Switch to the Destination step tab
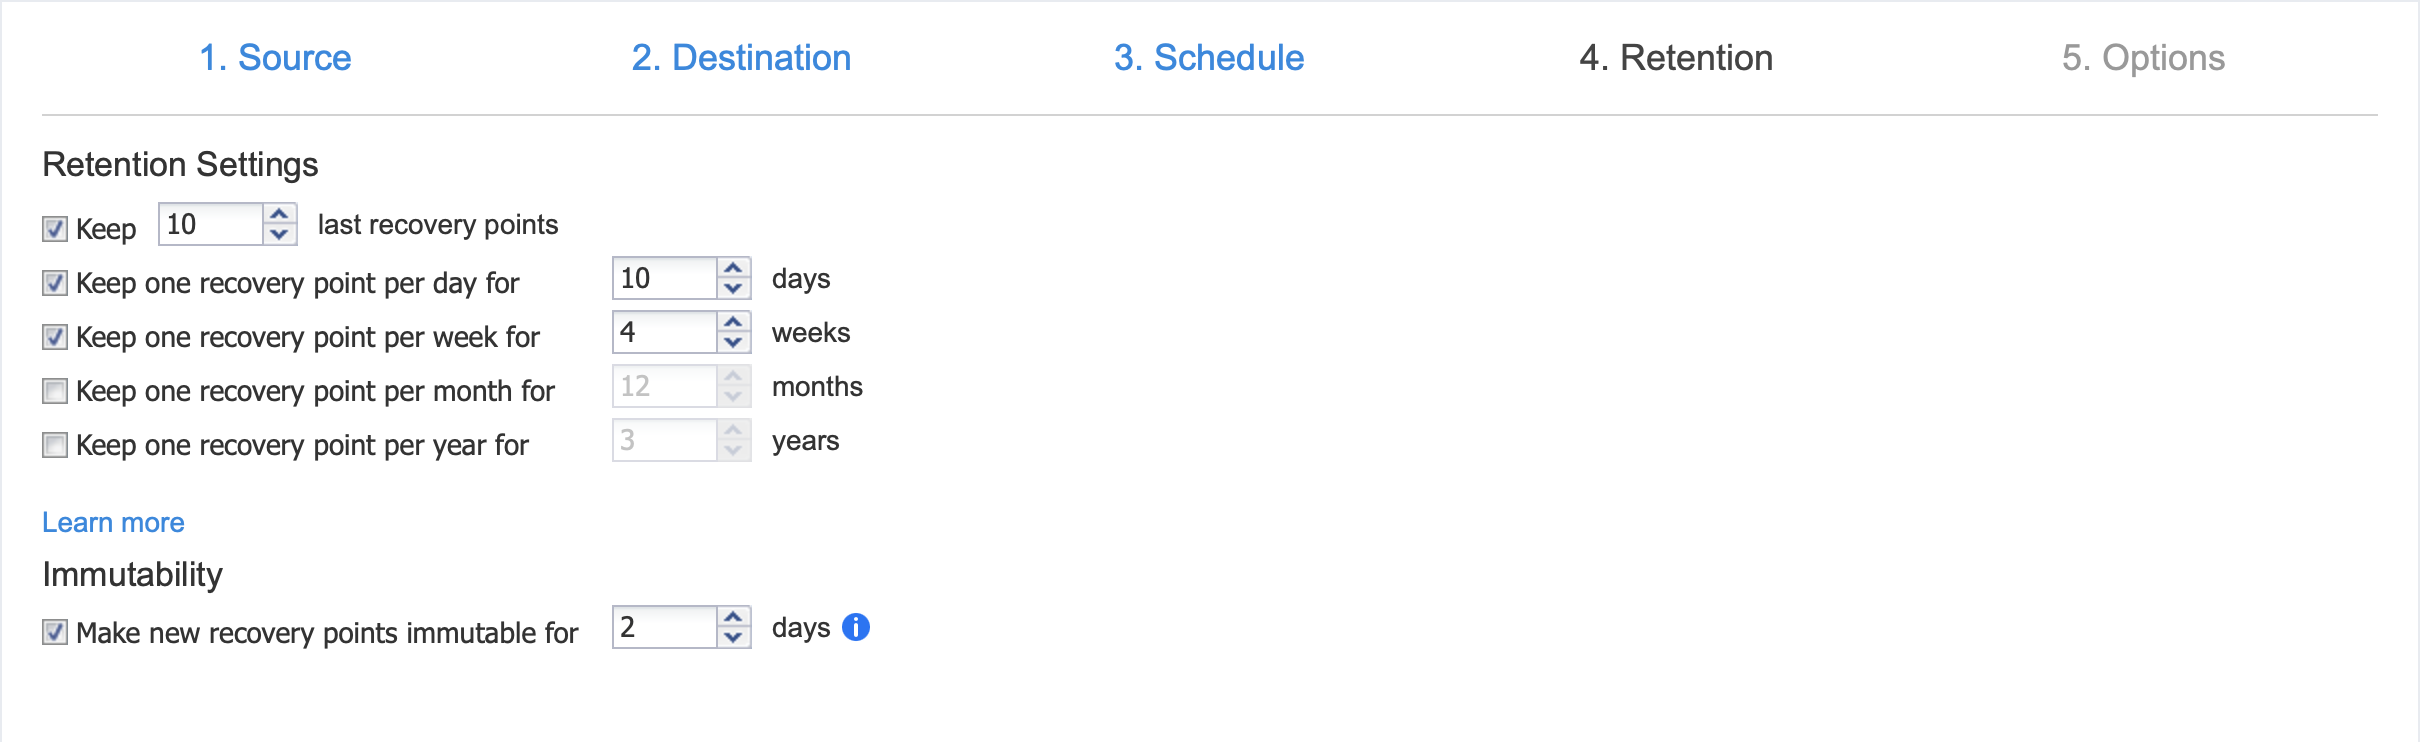 click(741, 58)
